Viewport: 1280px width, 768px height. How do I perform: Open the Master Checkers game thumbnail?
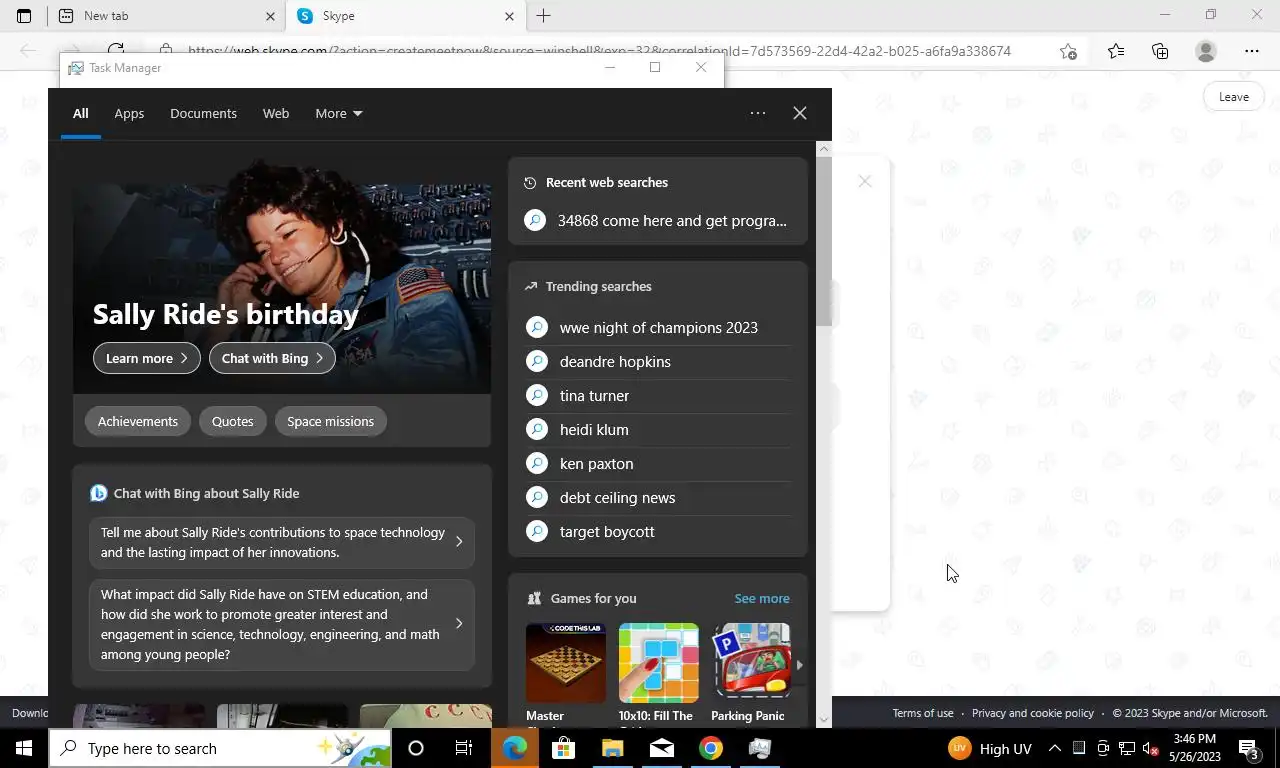pyautogui.click(x=566, y=663)
